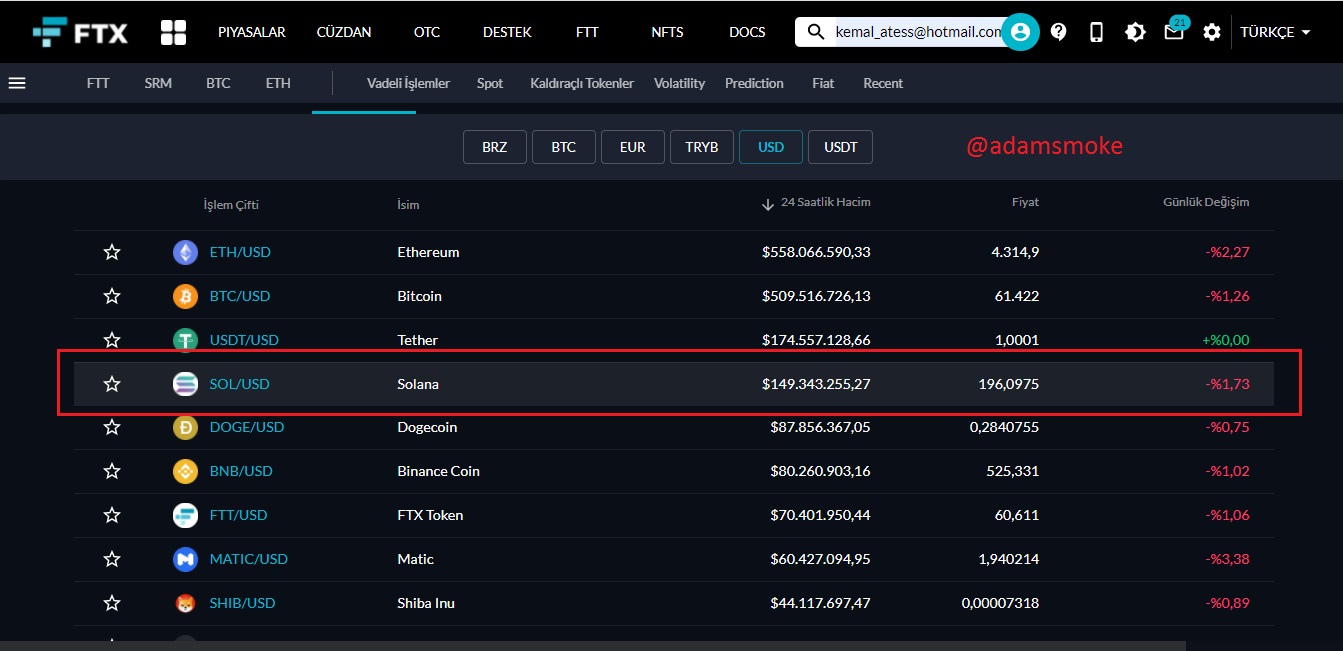Click the Bitcoin coin icon
The image size is (1343, 651).
point(185,296)
